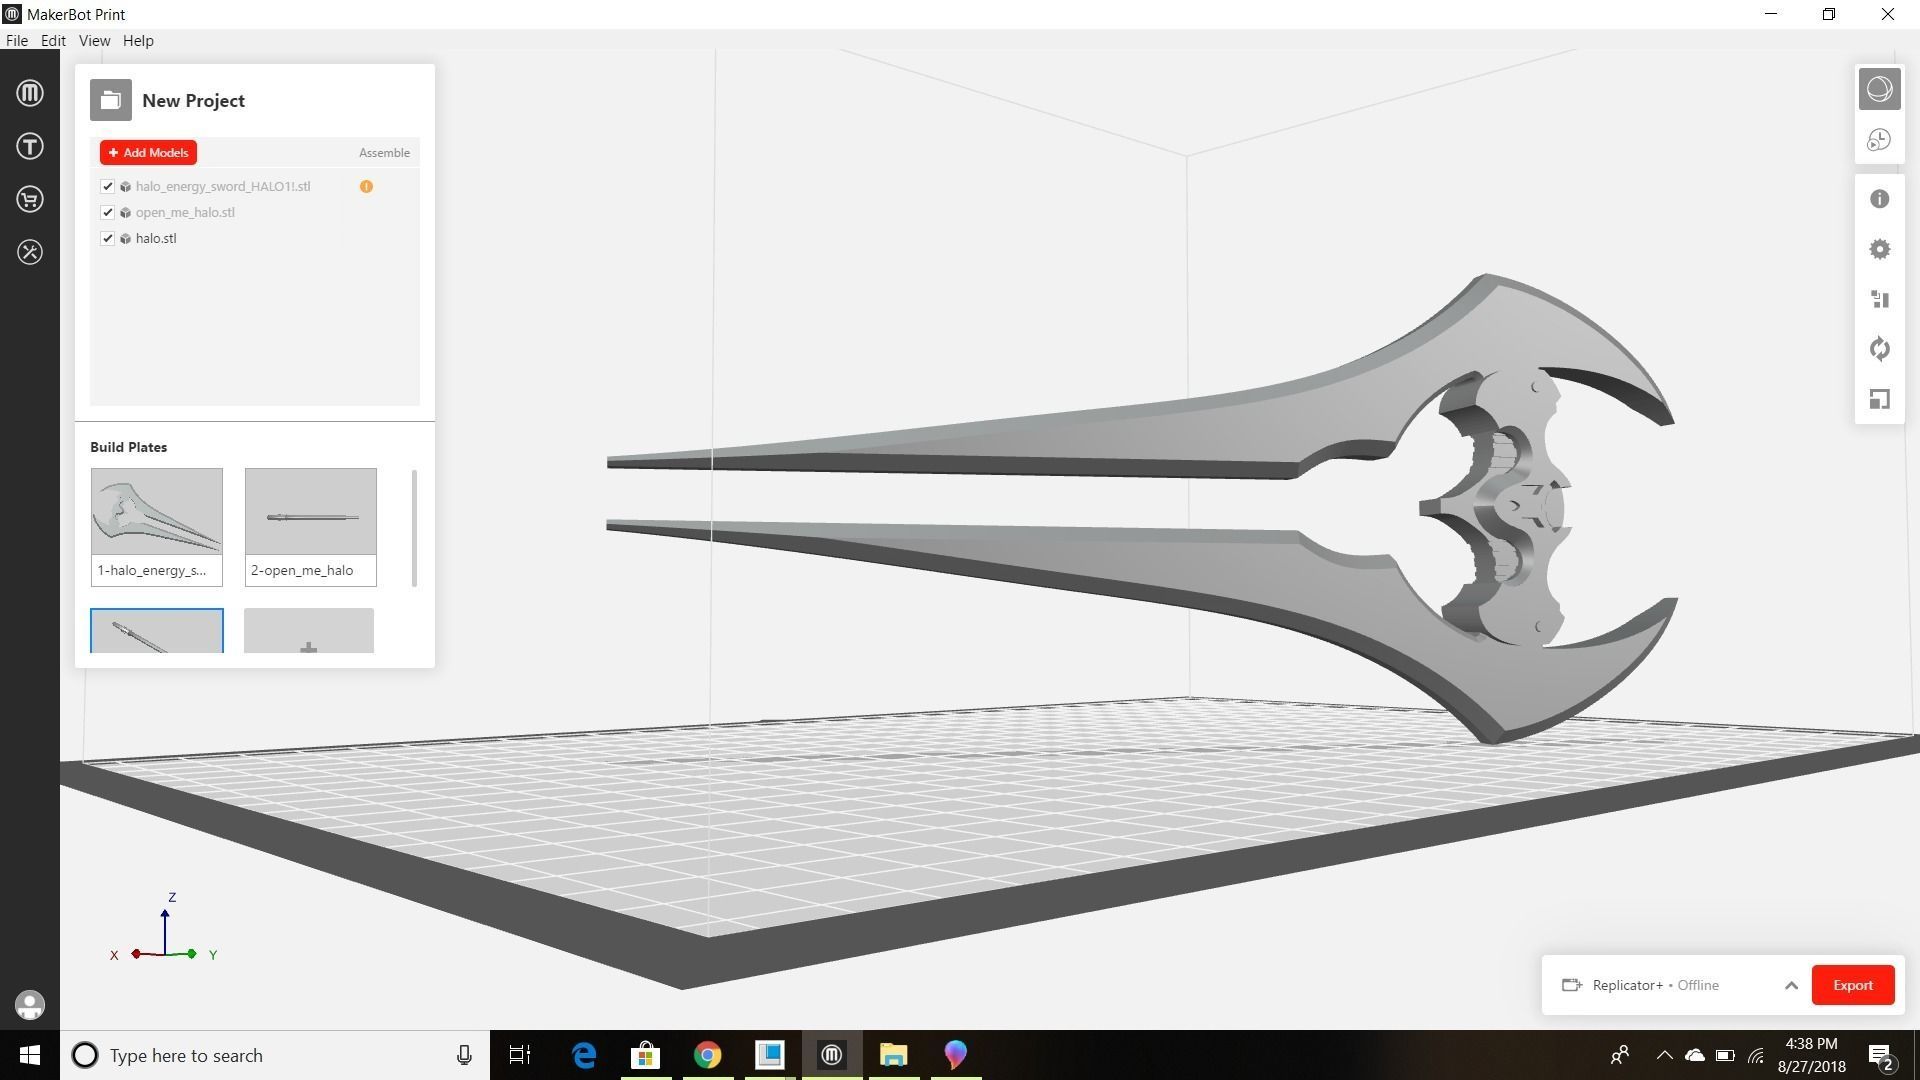Open MakerBot home from the sidebar

coord(30,93)
